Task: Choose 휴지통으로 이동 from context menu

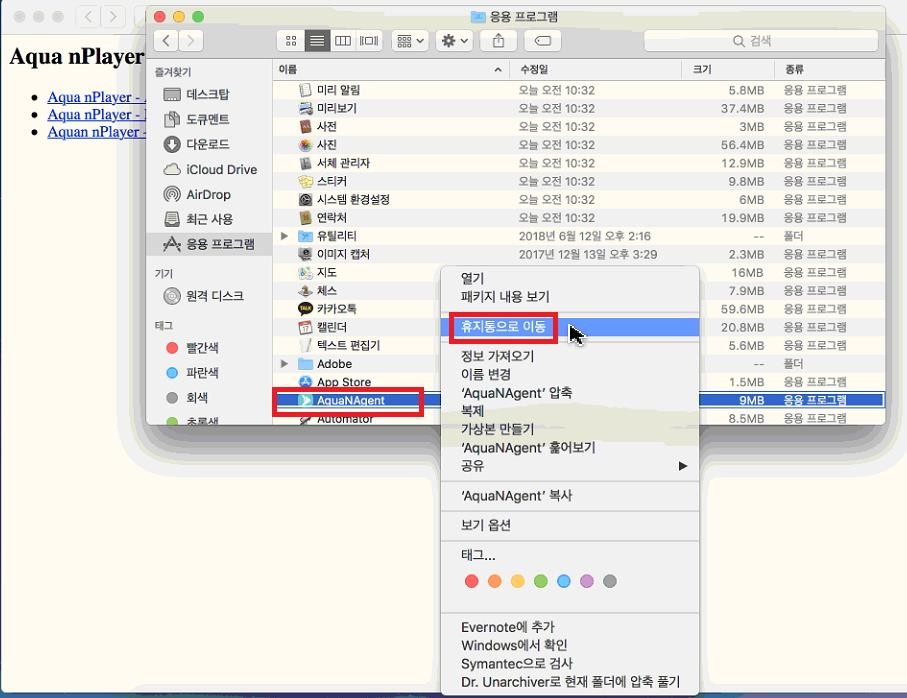Action: click(570, 327)
